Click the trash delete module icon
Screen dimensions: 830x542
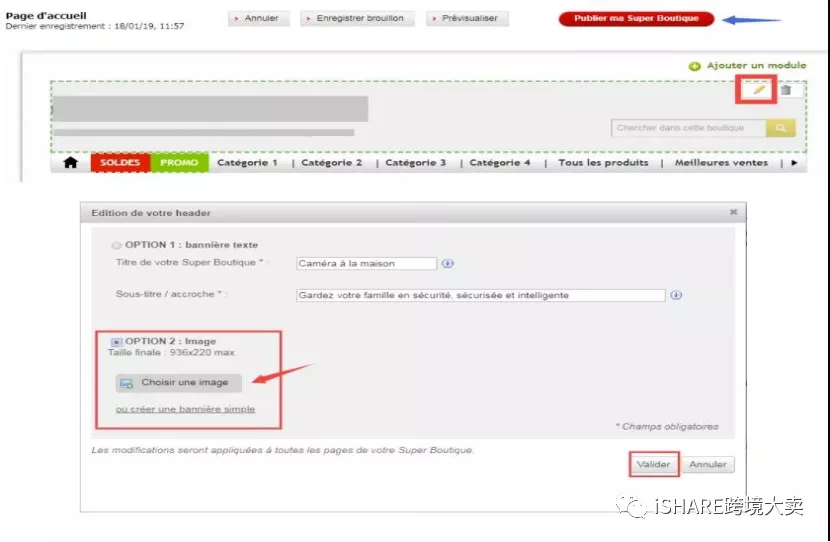(x=786, y=90)
